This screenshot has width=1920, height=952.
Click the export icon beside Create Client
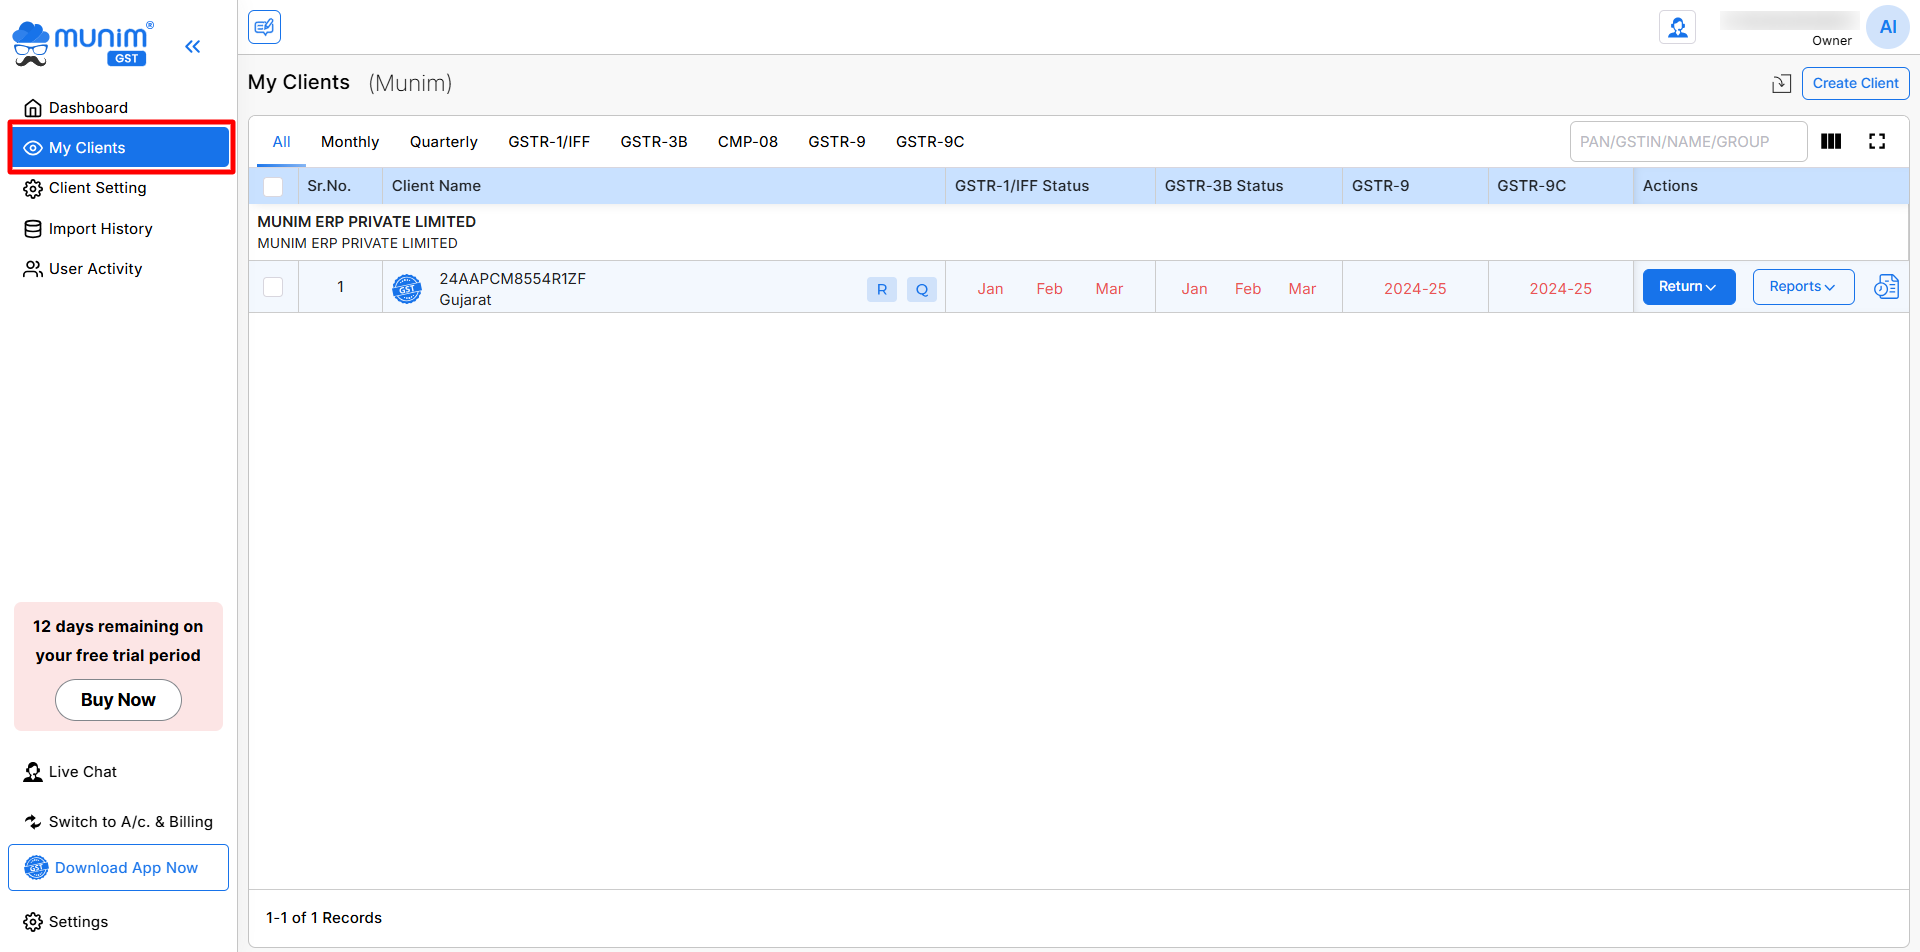[1781, 84]
